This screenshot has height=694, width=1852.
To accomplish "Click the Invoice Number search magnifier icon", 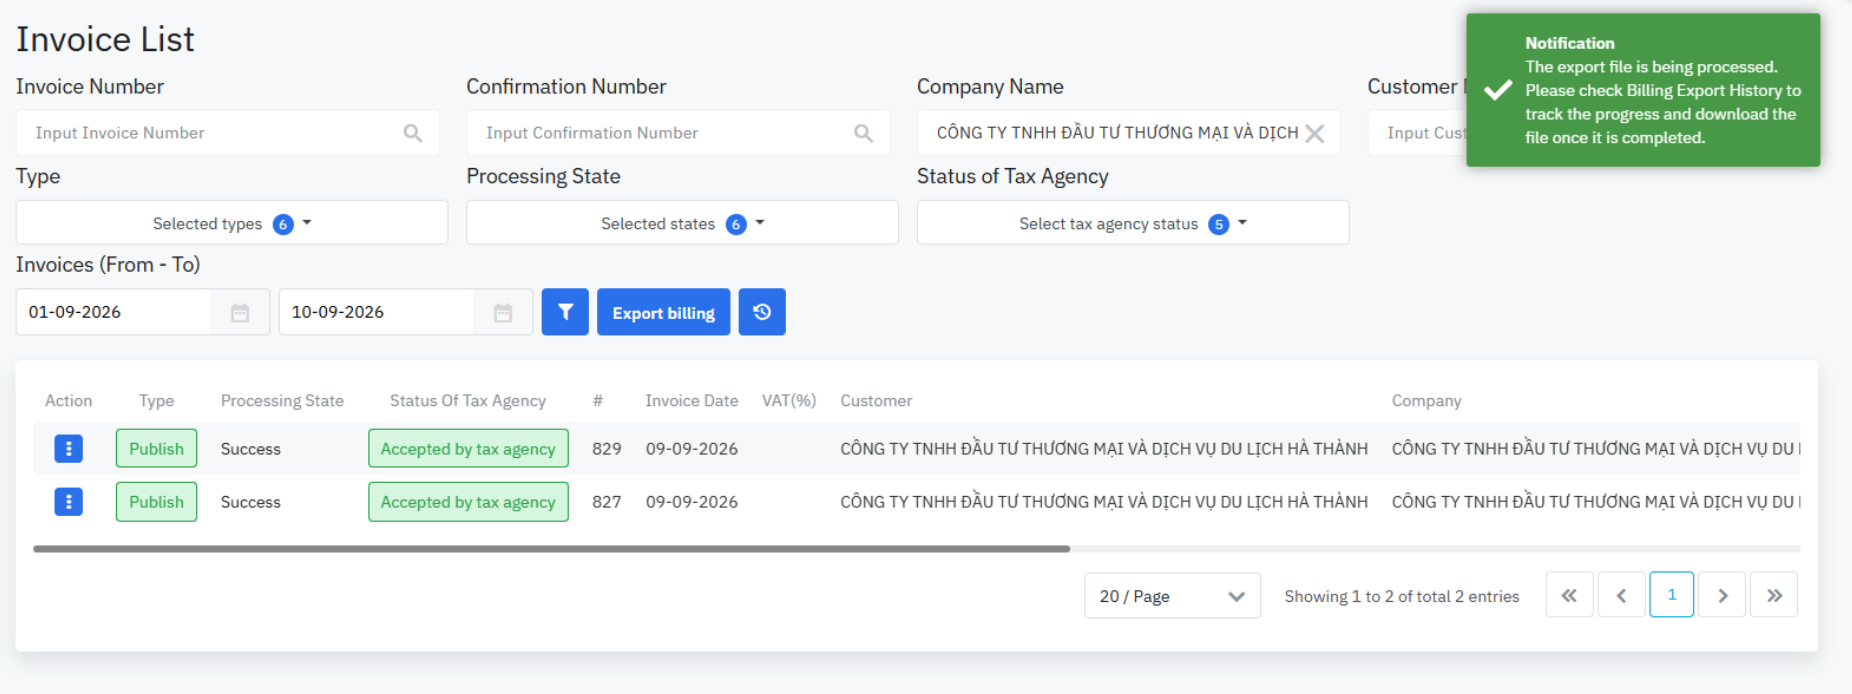I will (x=413, y=133).
